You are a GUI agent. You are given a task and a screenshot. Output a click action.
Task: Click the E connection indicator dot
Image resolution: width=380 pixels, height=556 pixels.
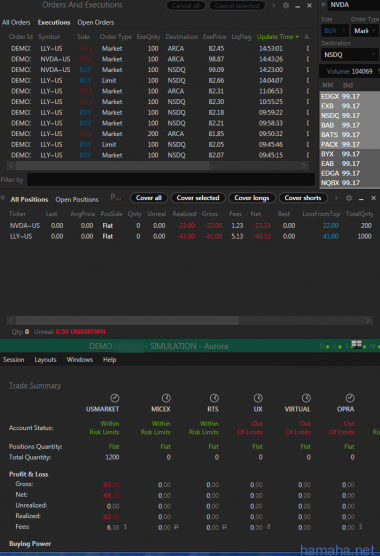[x=340, y=346]
